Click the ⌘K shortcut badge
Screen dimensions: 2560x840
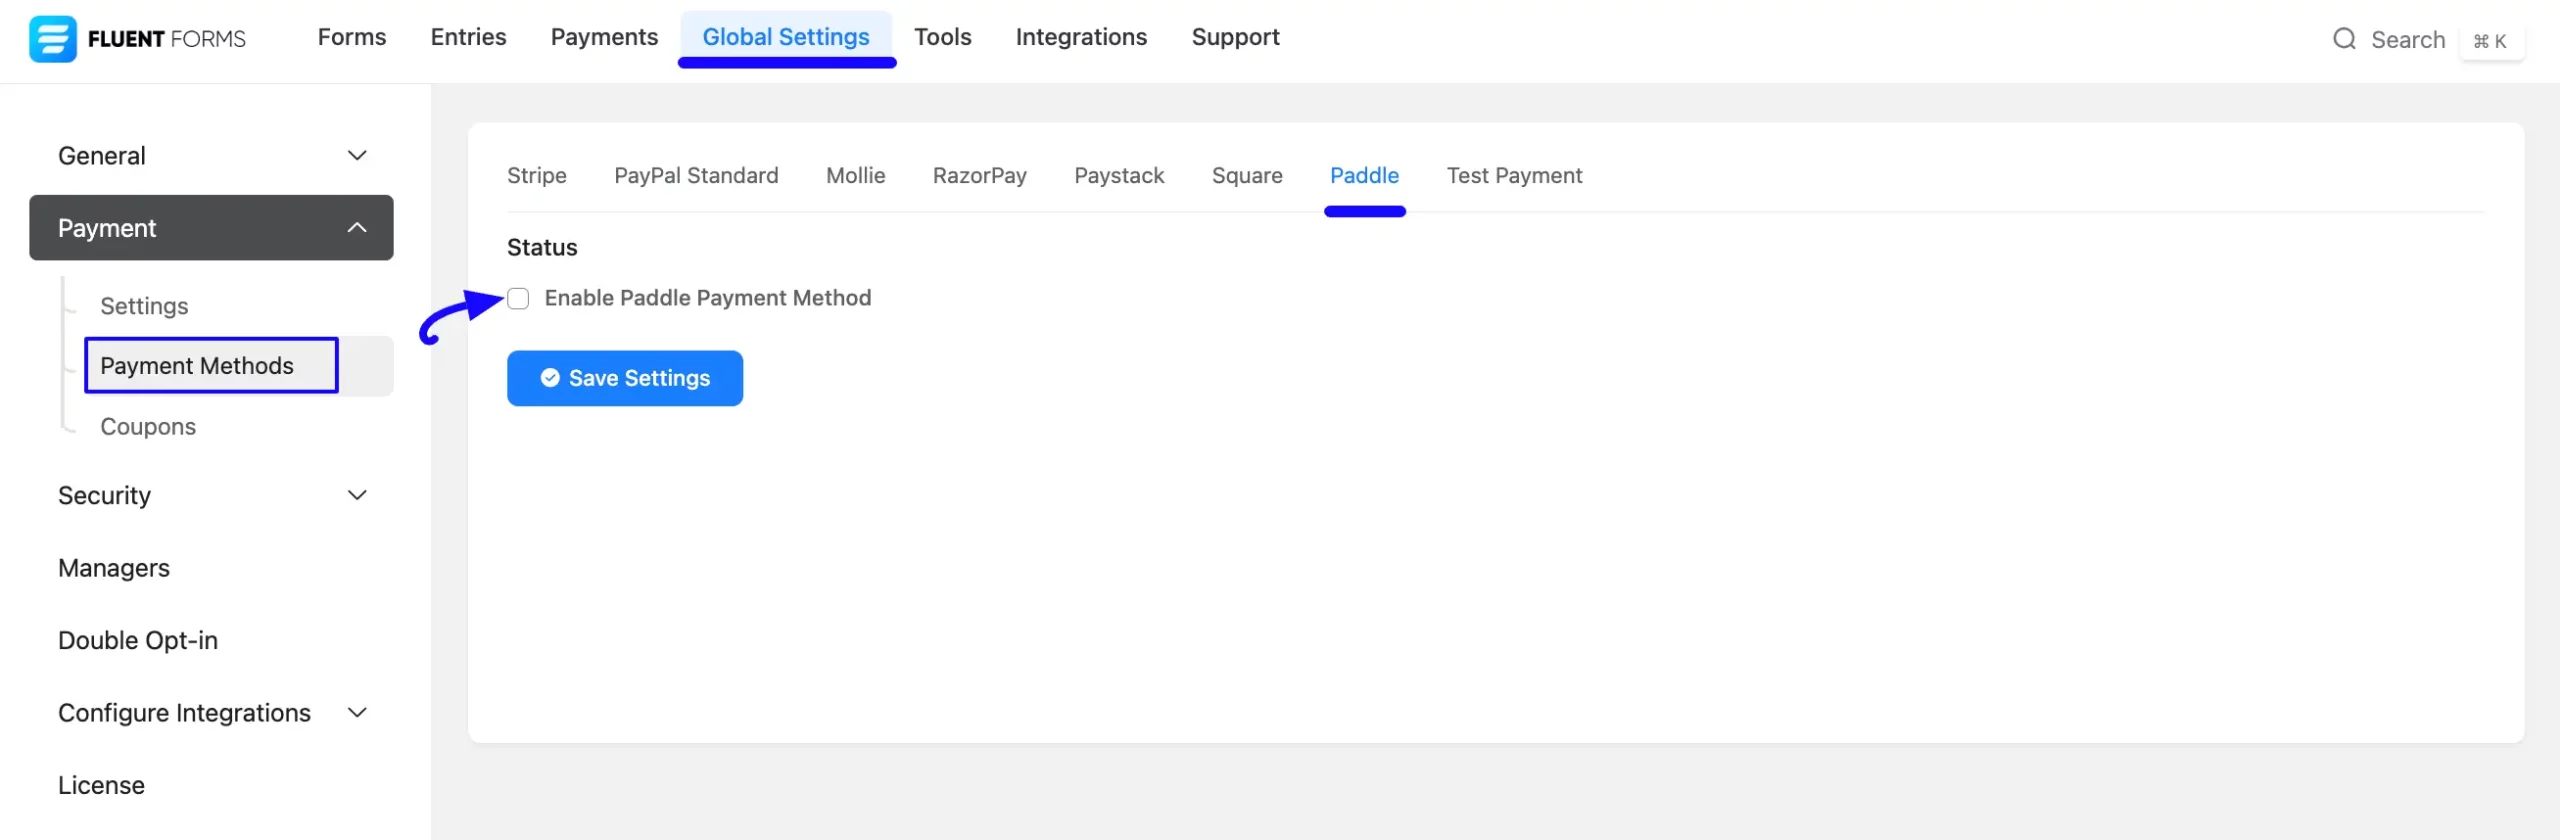point(2490,41)
